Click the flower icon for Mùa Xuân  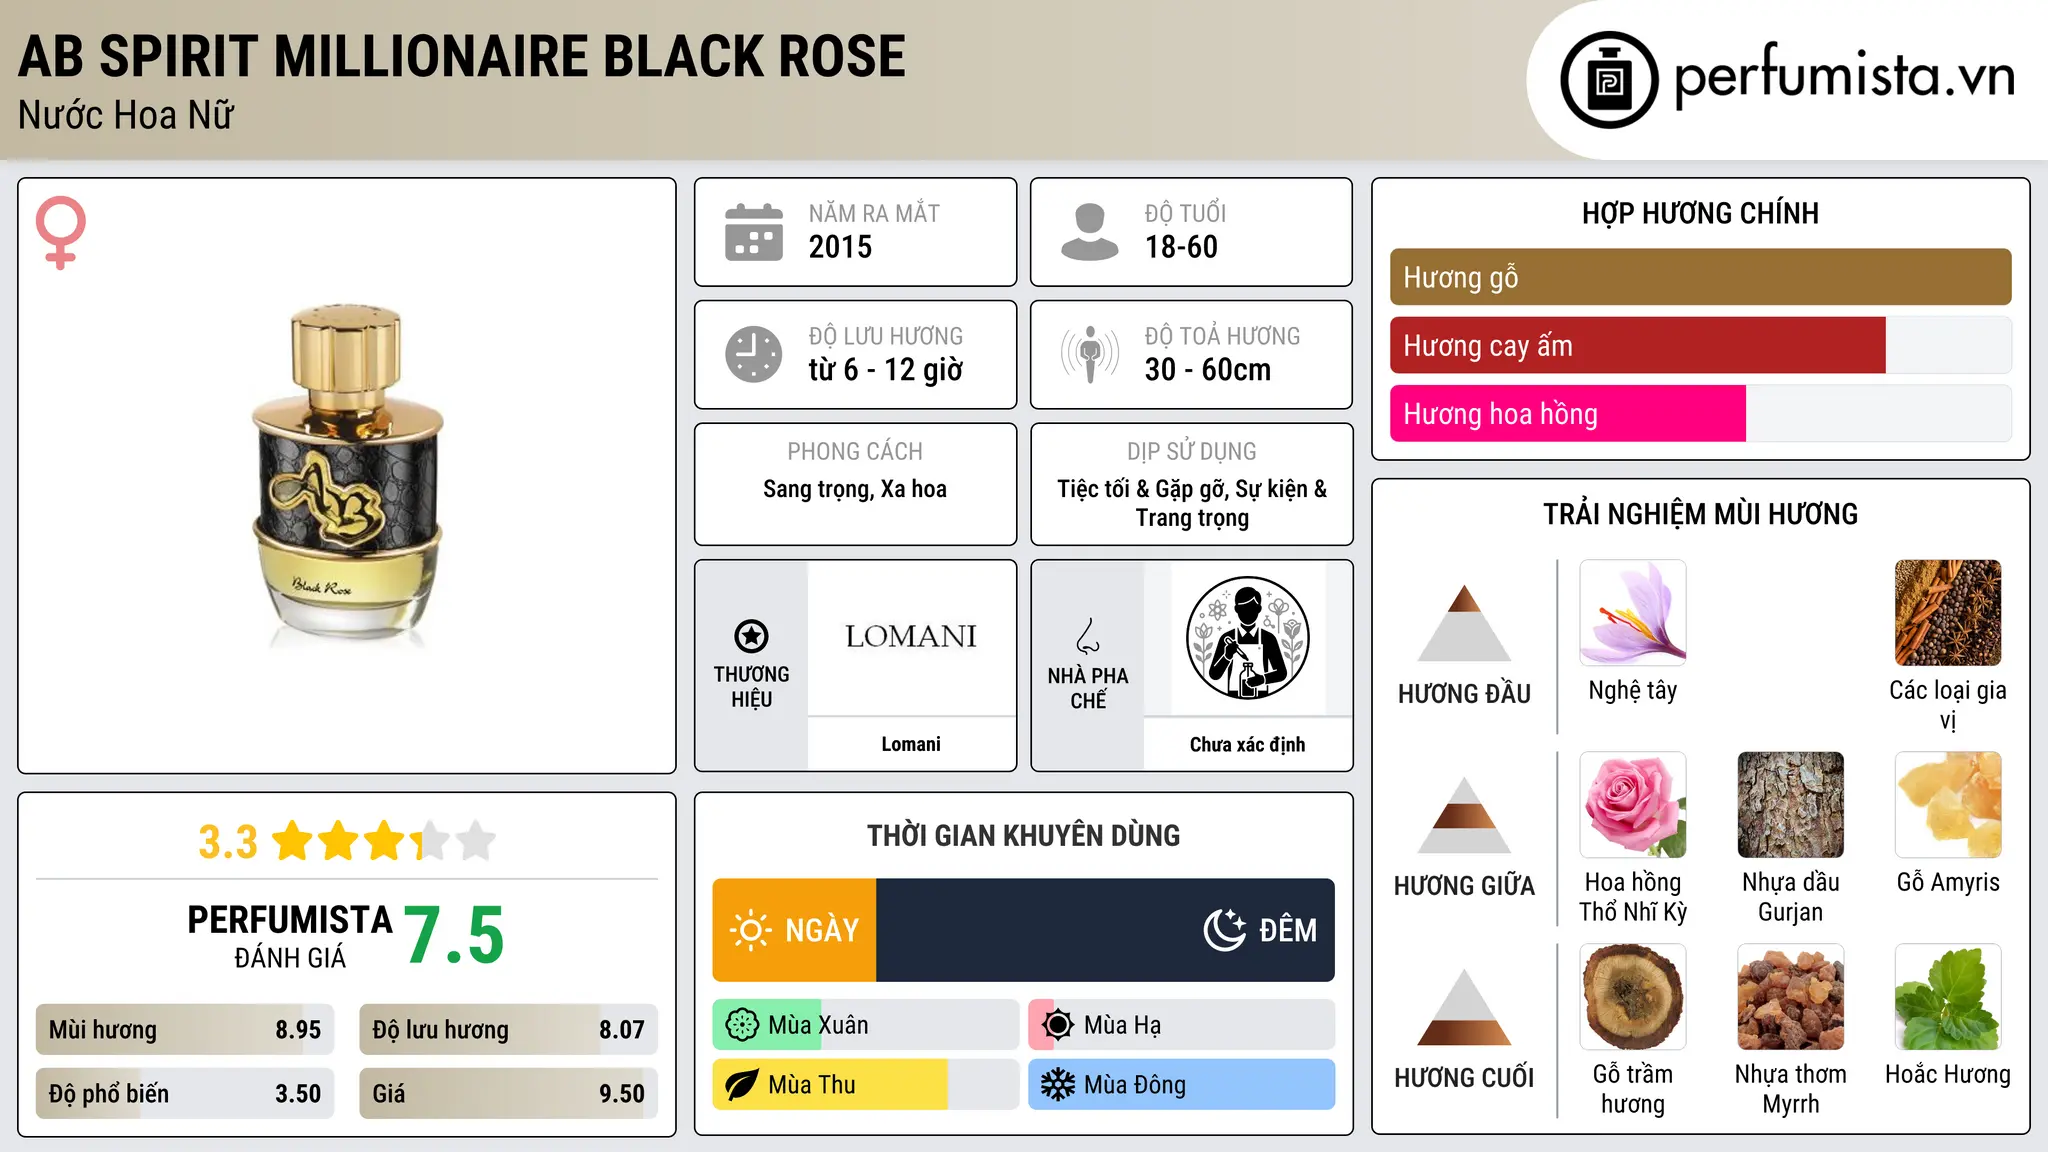coord(742,1025)
